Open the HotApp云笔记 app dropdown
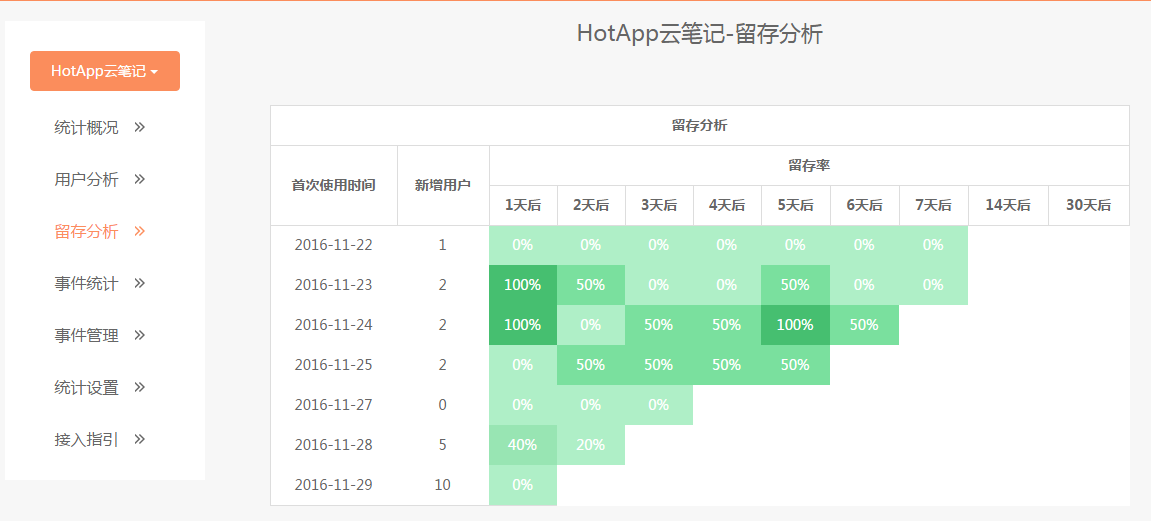 point(105,71)
